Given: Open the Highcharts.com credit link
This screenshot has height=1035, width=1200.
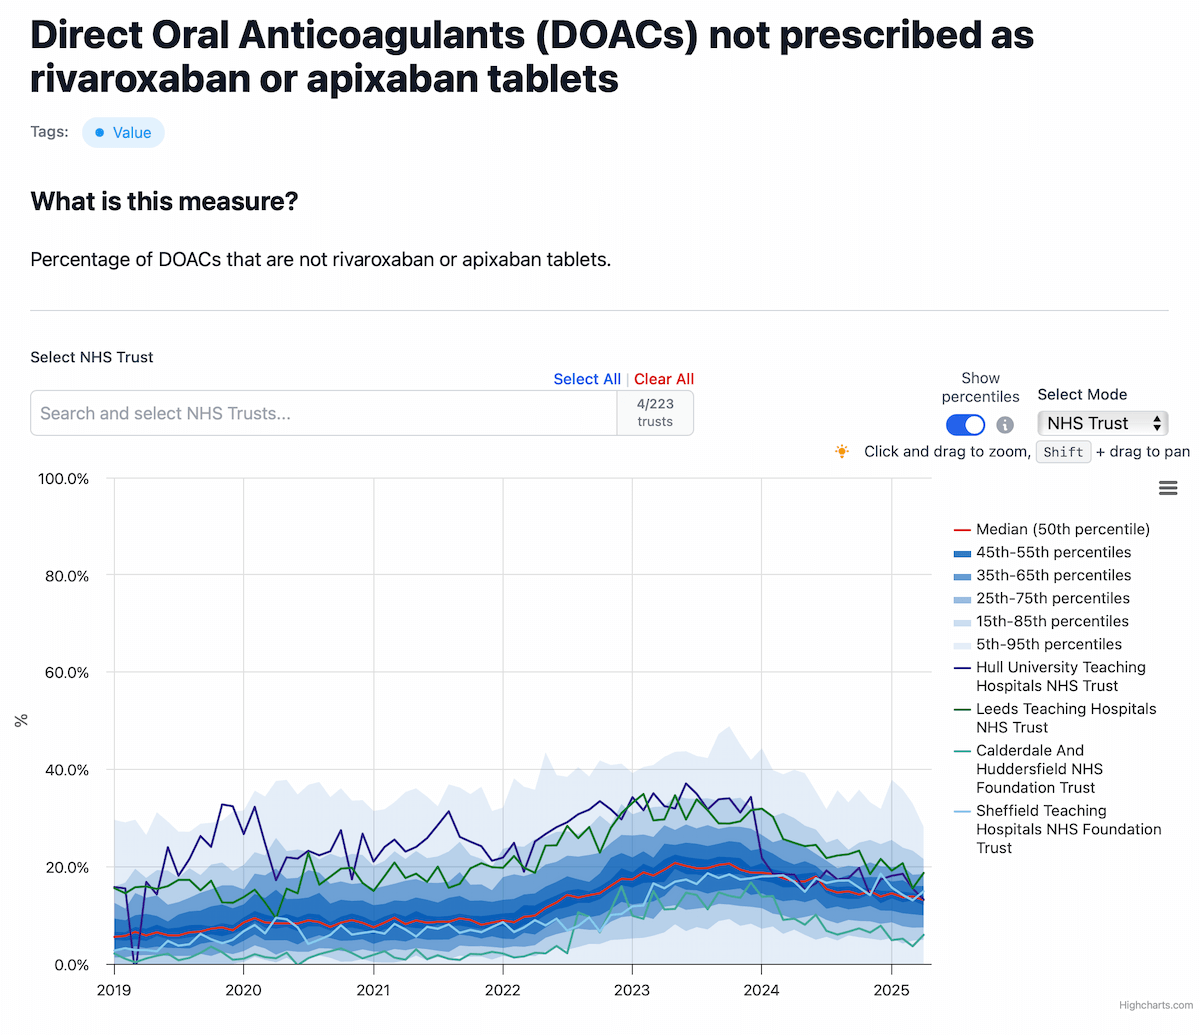Looking at the screenshot, I should click(1155, 1005).
